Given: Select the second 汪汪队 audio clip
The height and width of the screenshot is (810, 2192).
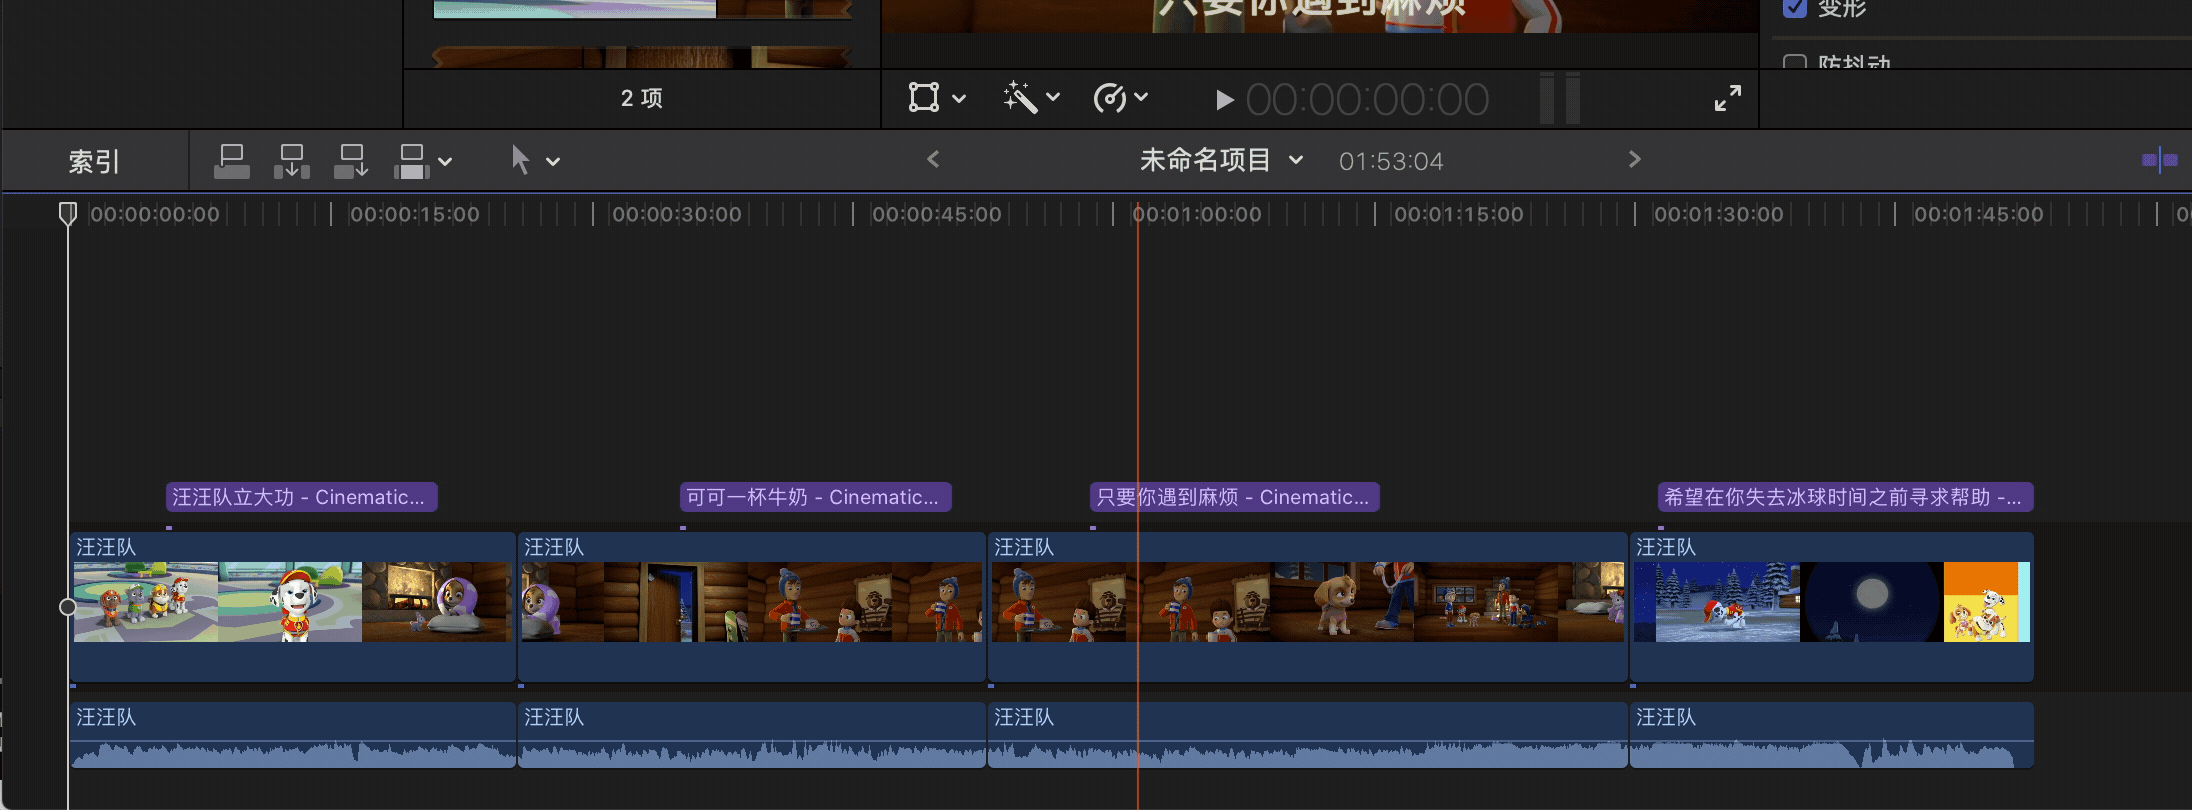Looking at the screenshot, I should (752, 735).
